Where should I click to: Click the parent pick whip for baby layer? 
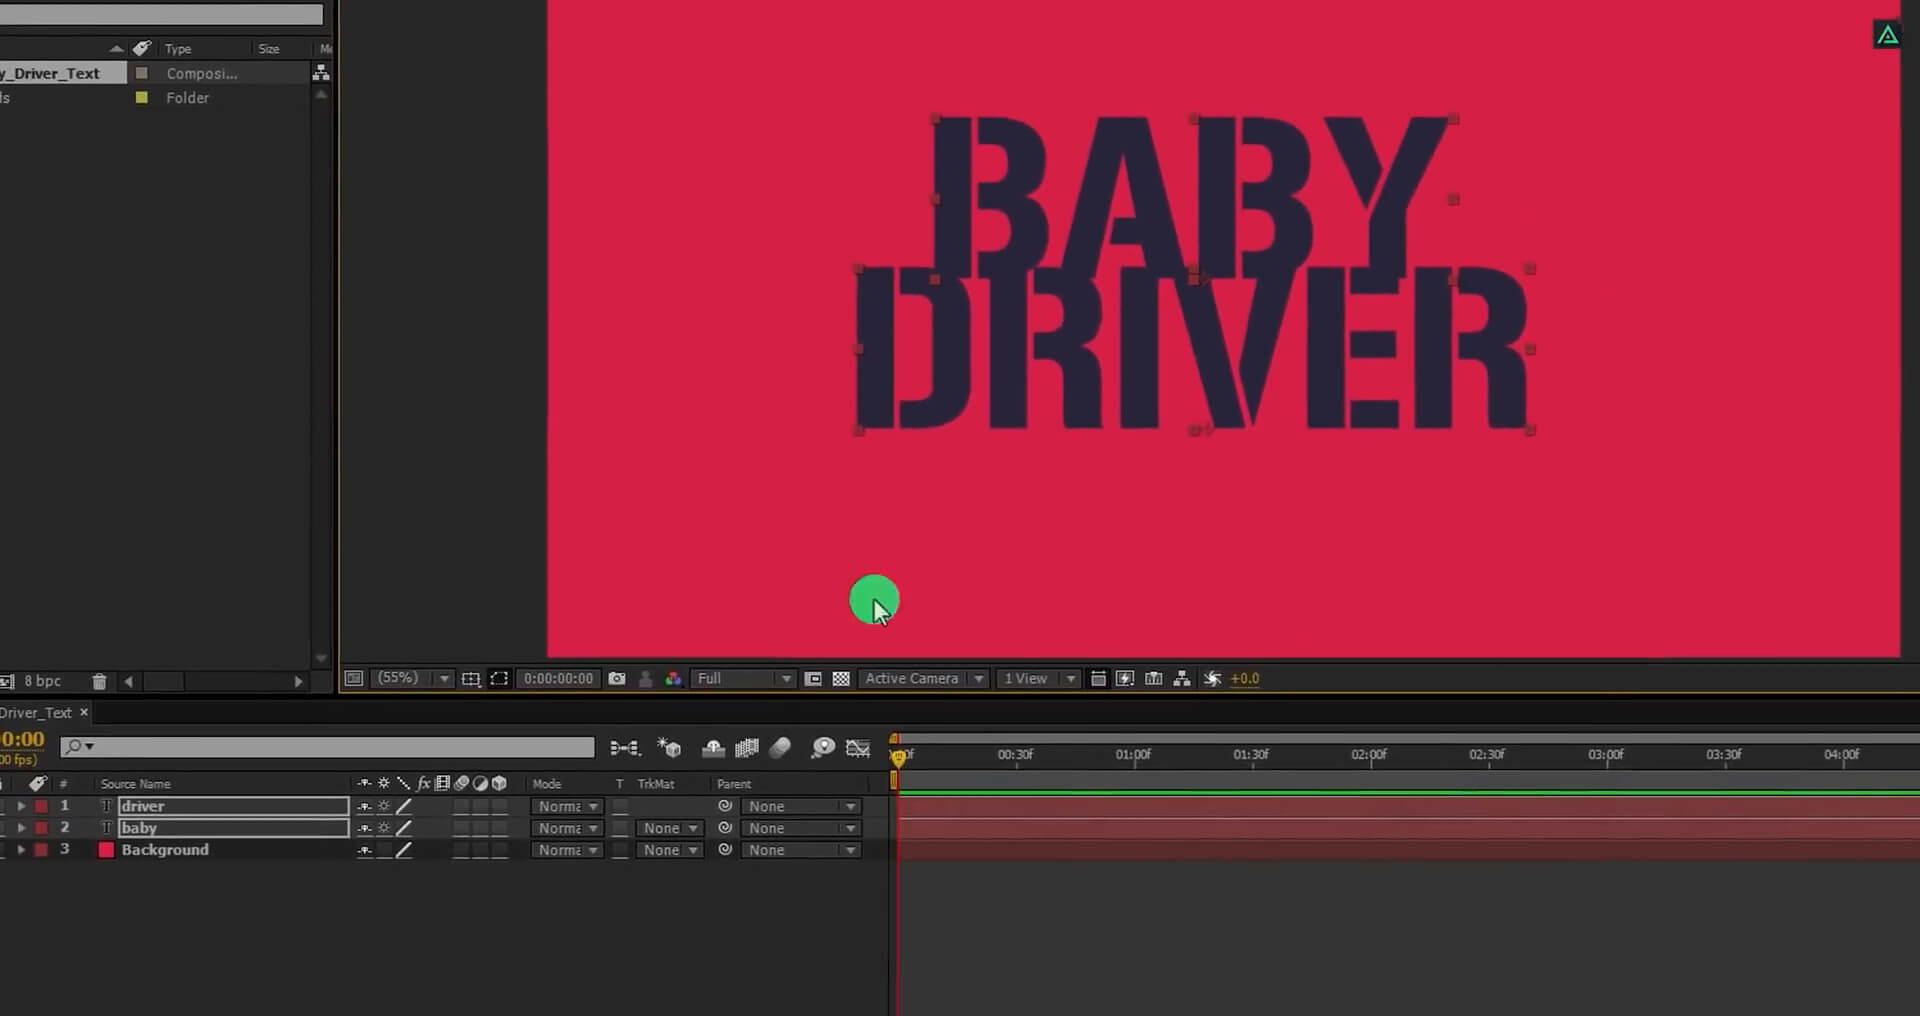click(725, 828)
